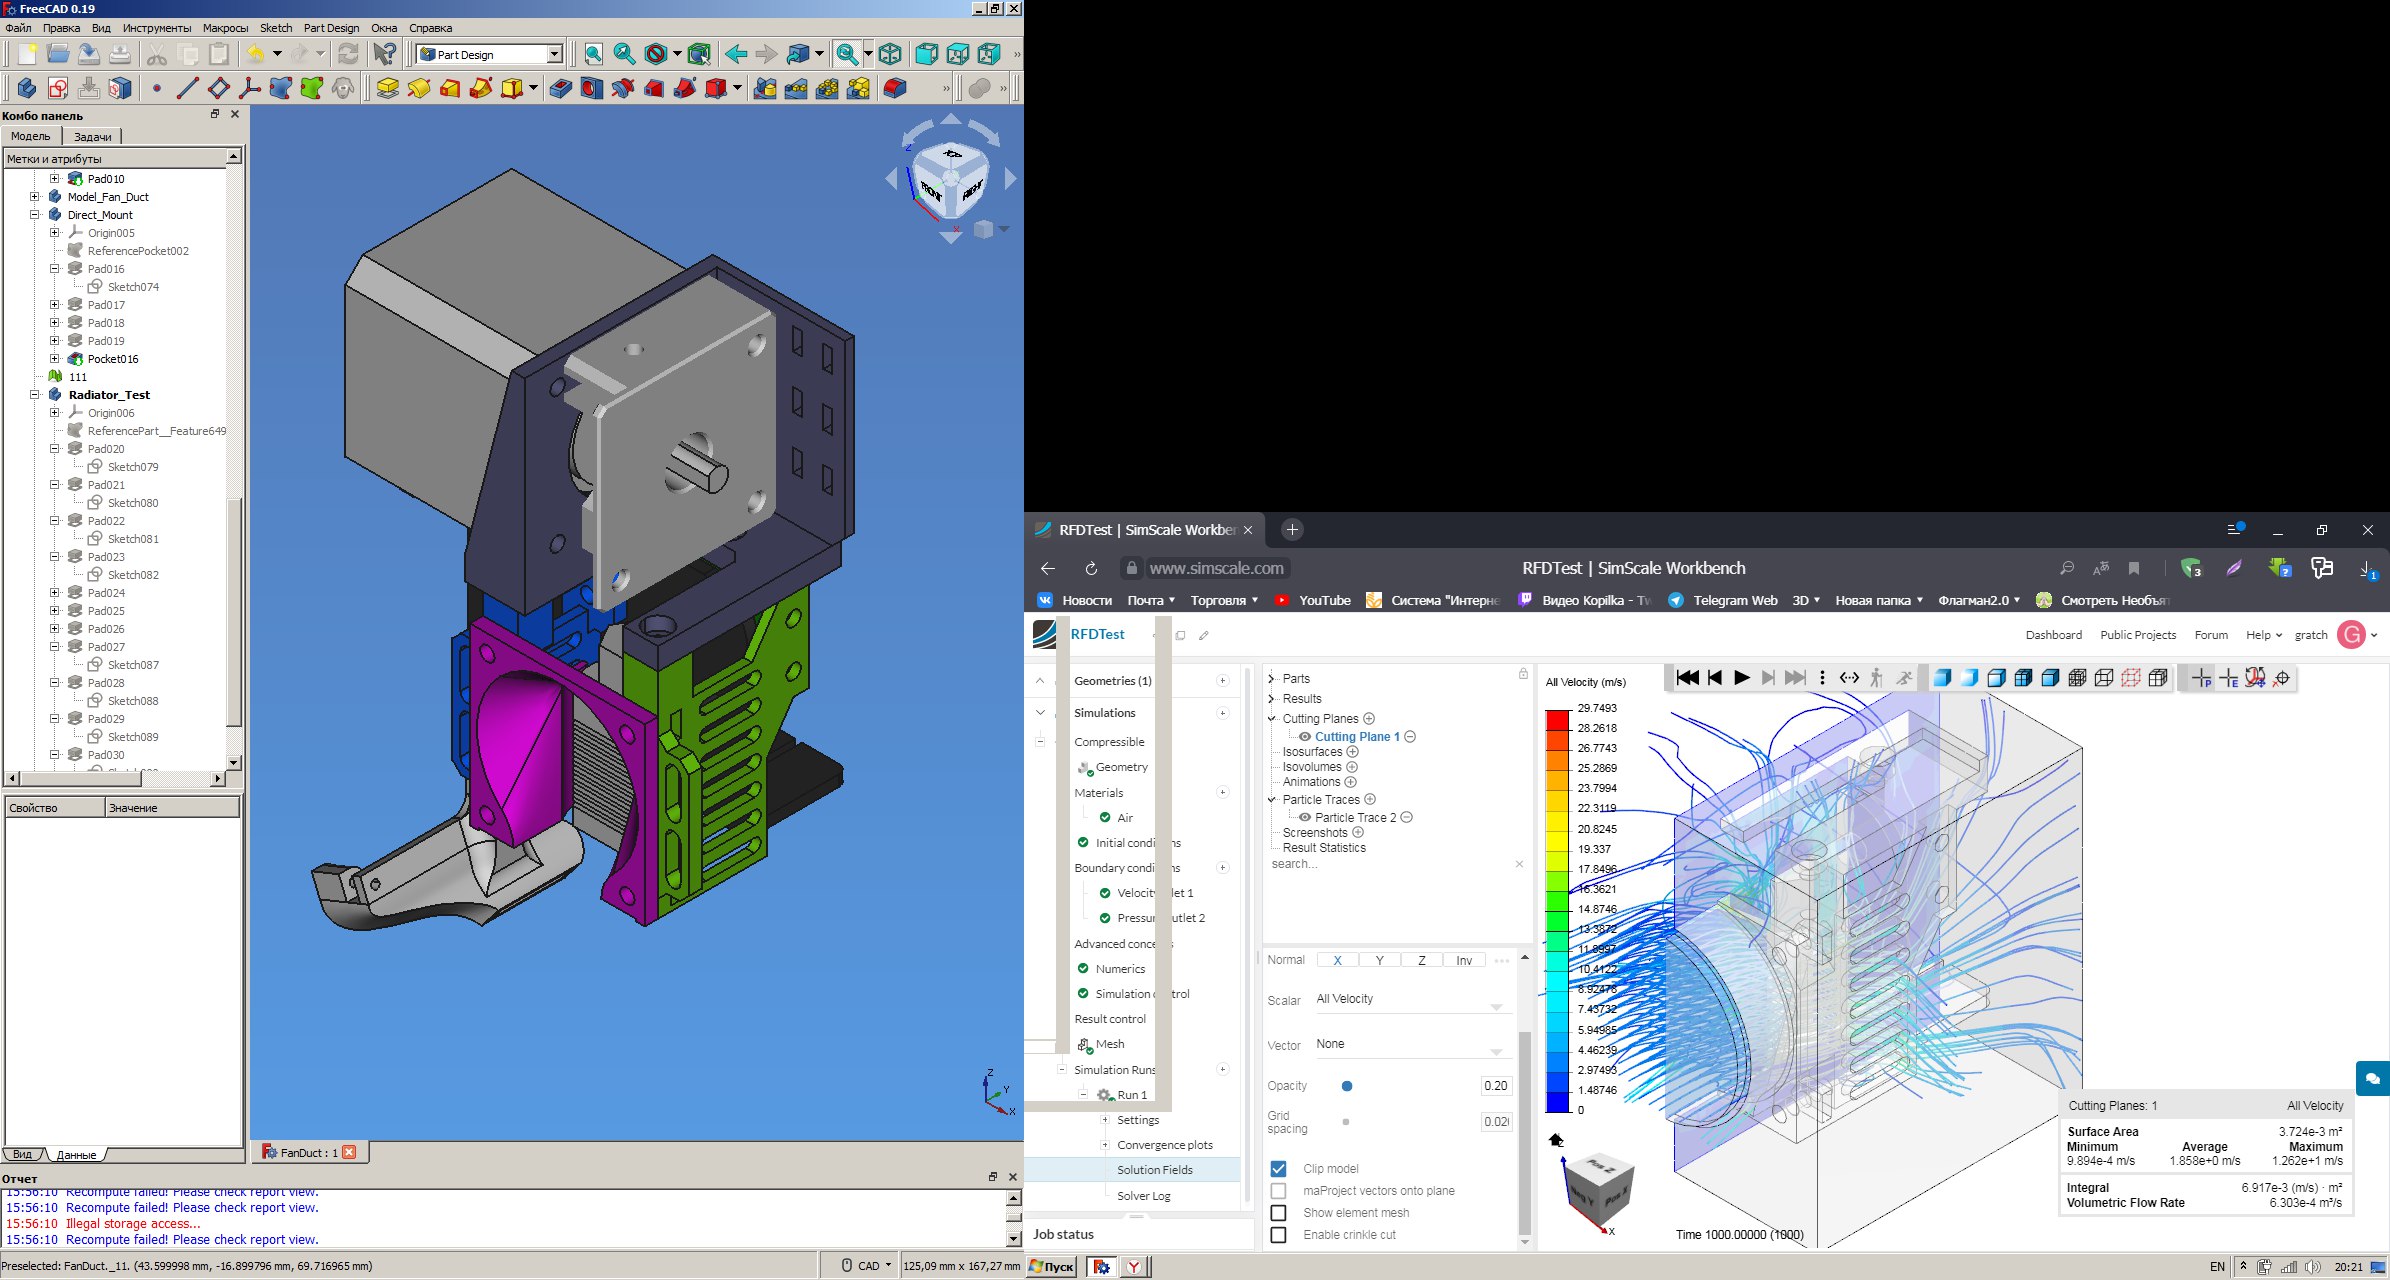Screen dimensions: 2390x1280
Task: Switch to the Задачи tab
Action: point(93,136)
